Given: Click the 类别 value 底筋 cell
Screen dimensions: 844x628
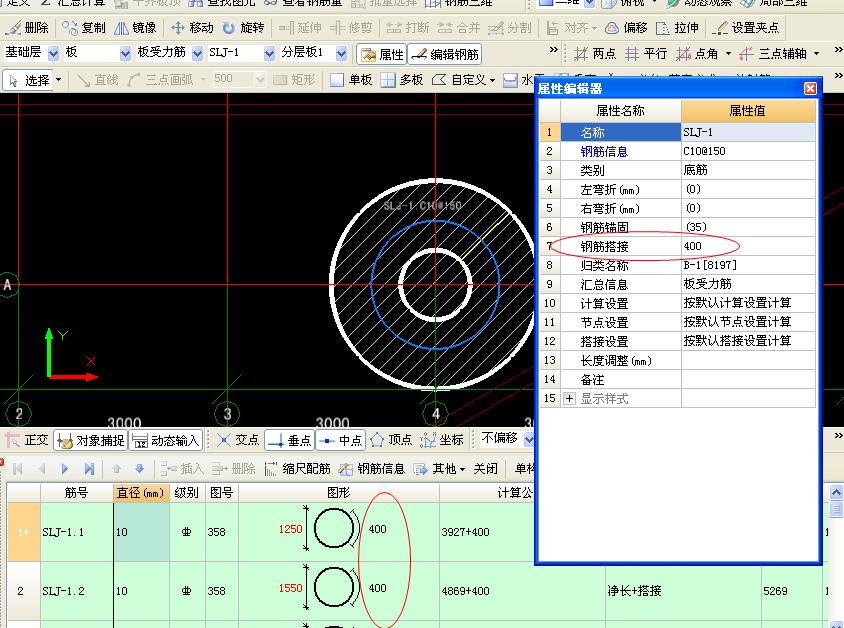Looking at the screenshot, I should (749, 170).
